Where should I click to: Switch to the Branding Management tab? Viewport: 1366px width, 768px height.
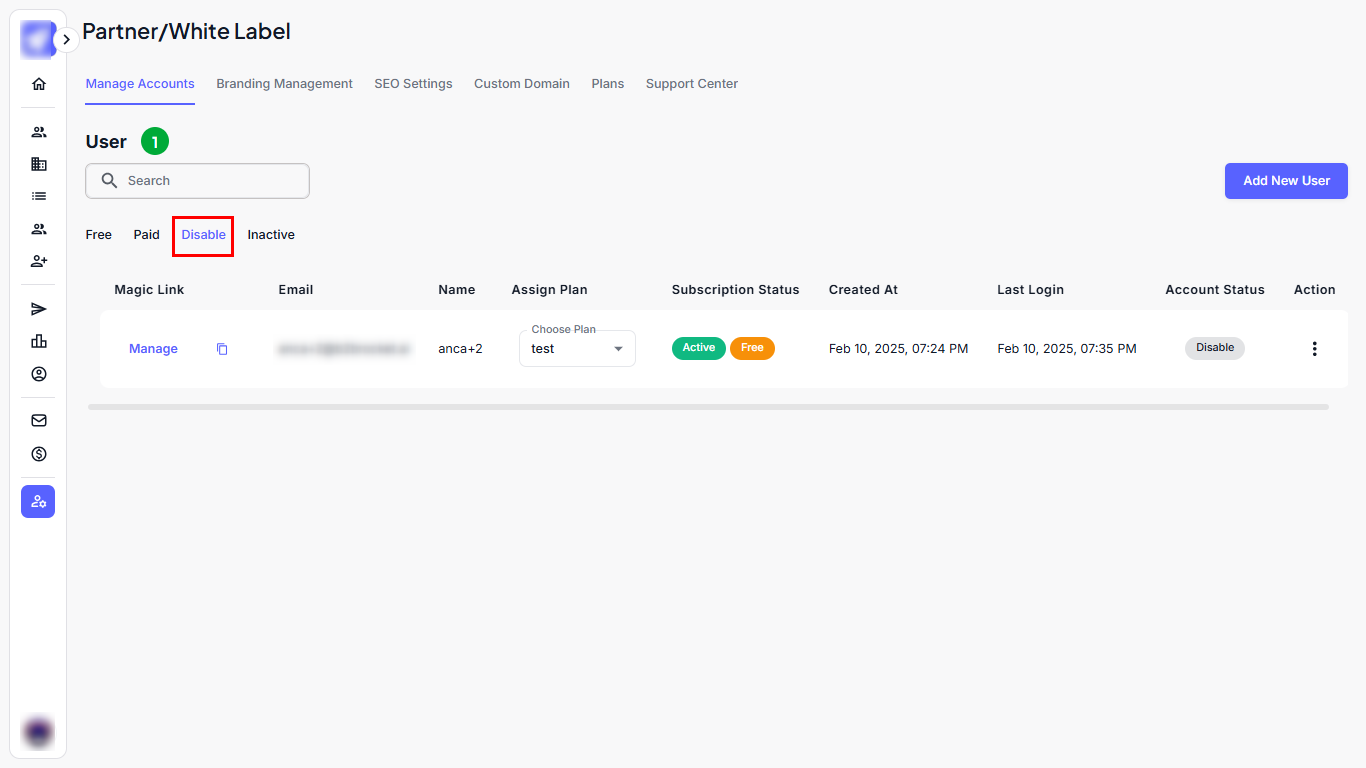[x=284, y=84]
